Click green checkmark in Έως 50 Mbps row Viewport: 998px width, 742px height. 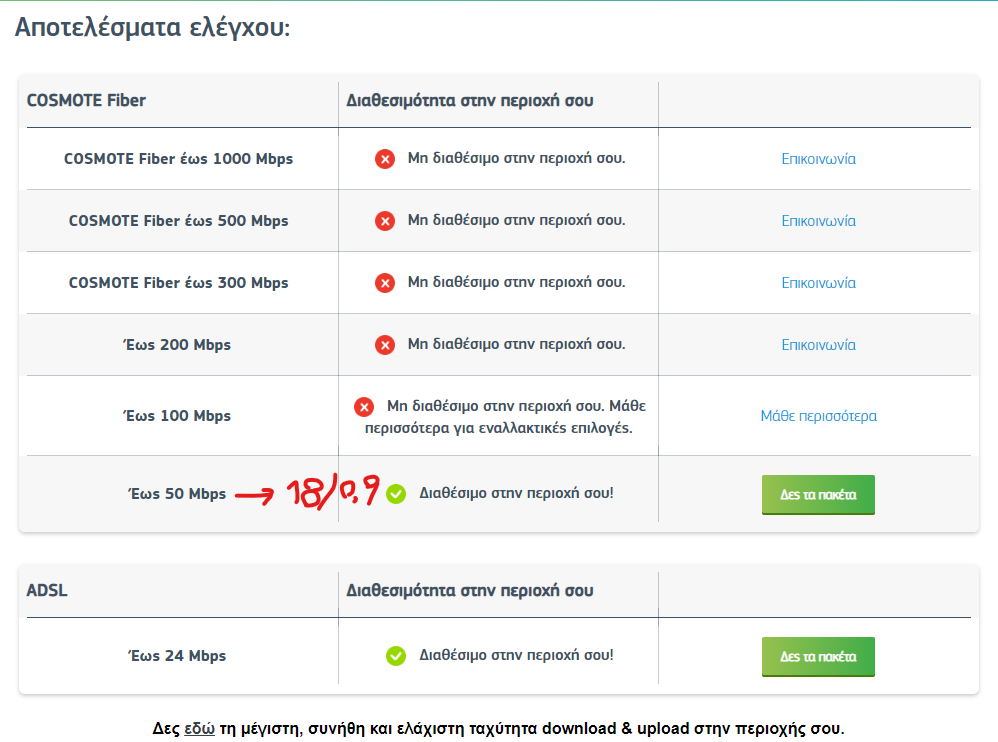coord(396,494)
